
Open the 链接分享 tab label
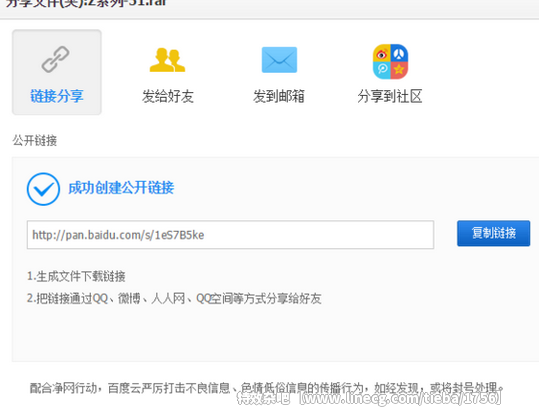click(57, 96)
